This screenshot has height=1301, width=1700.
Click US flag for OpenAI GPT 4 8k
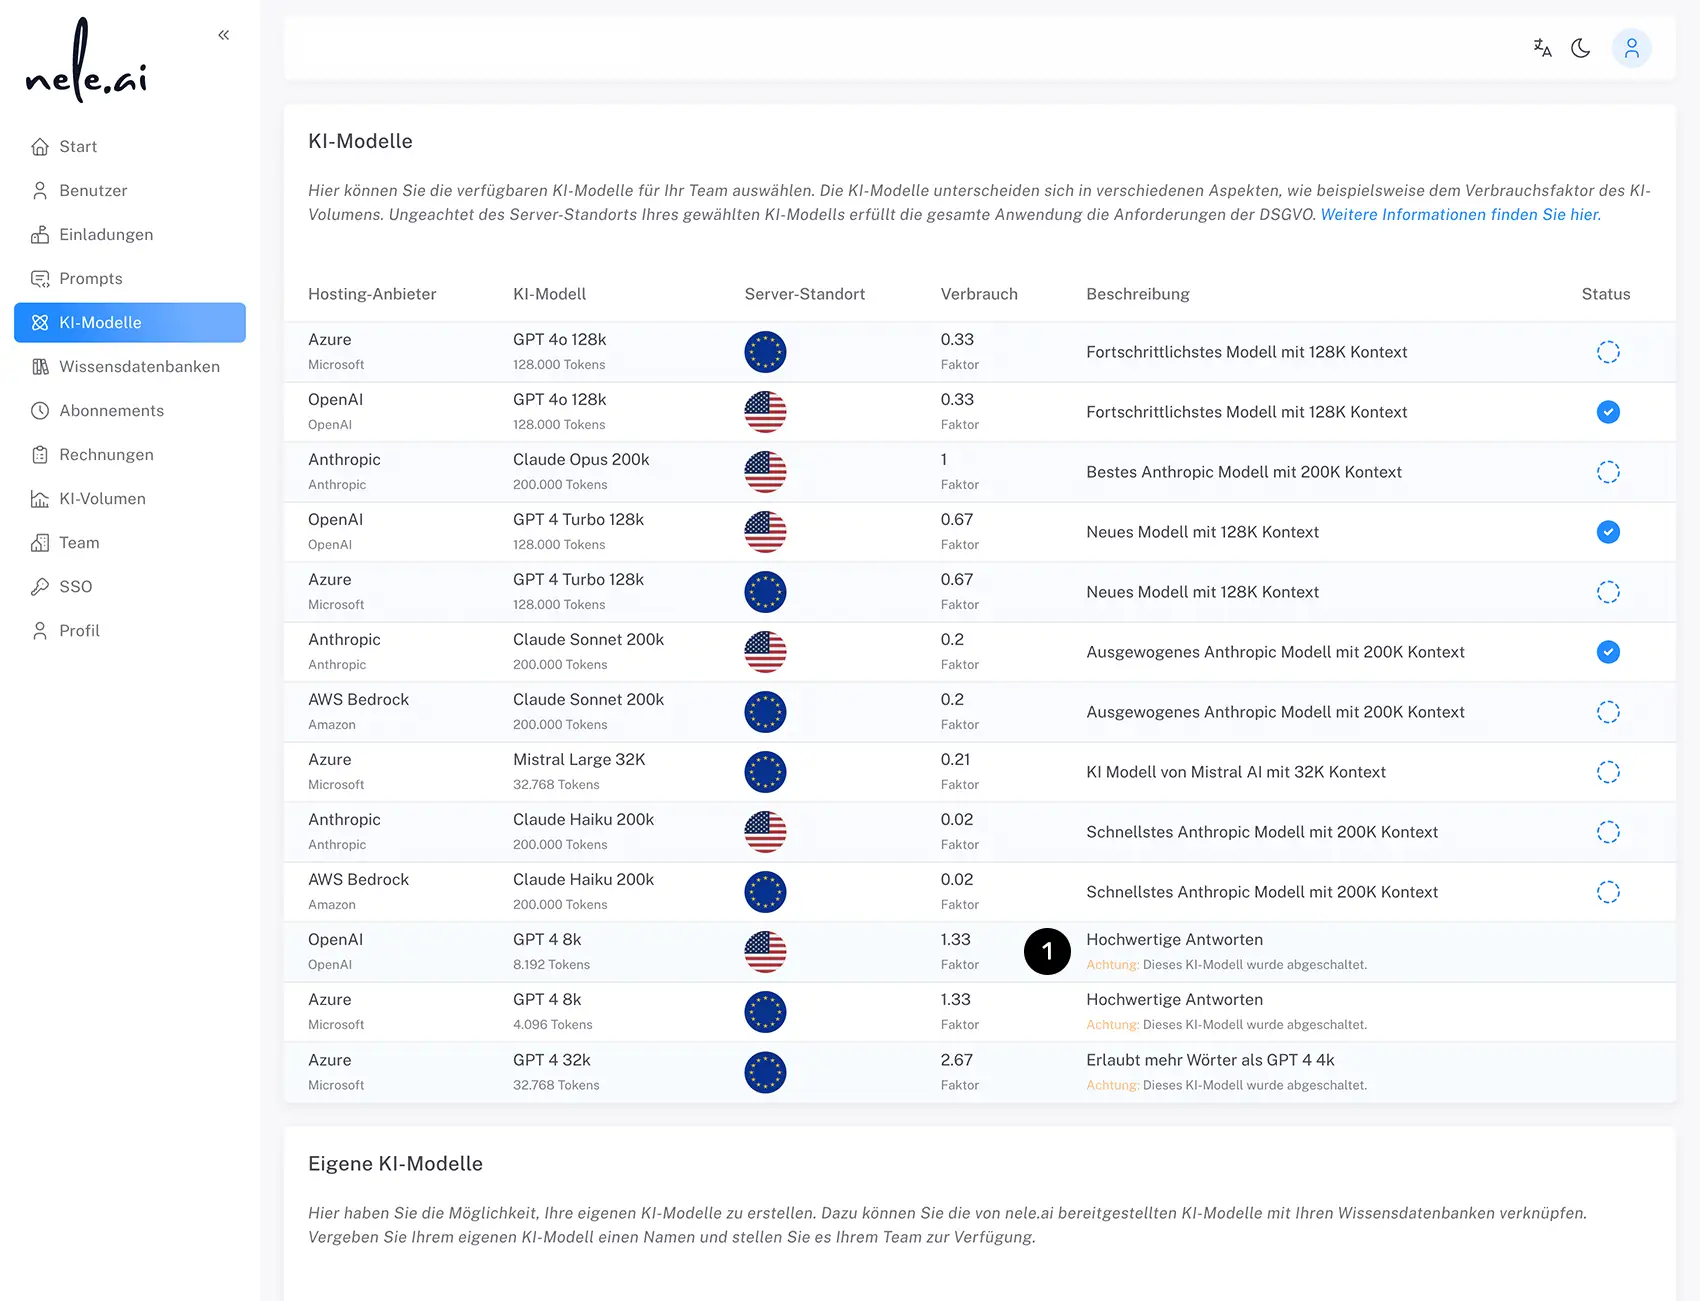point(765,952)
